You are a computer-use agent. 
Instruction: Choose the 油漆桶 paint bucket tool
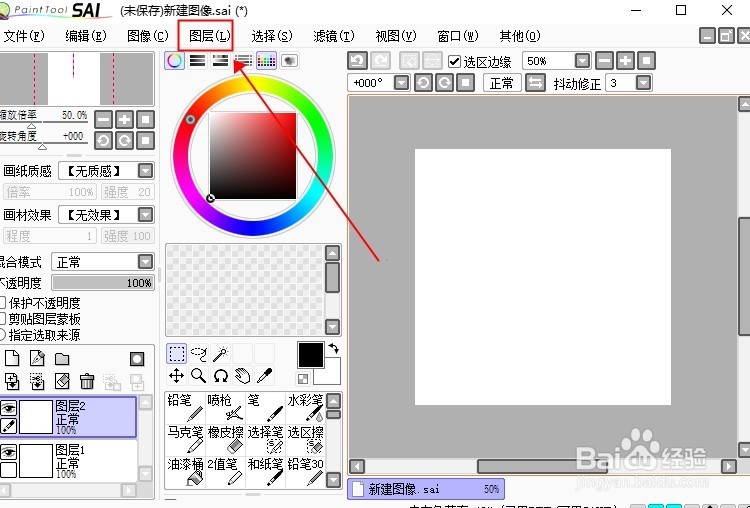click(185, 471)
